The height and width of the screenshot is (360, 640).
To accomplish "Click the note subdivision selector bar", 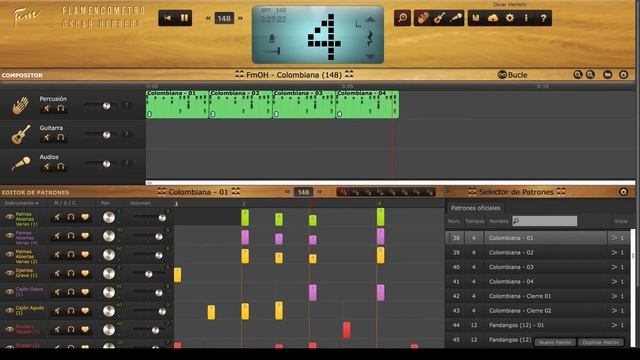I will 386,192.
